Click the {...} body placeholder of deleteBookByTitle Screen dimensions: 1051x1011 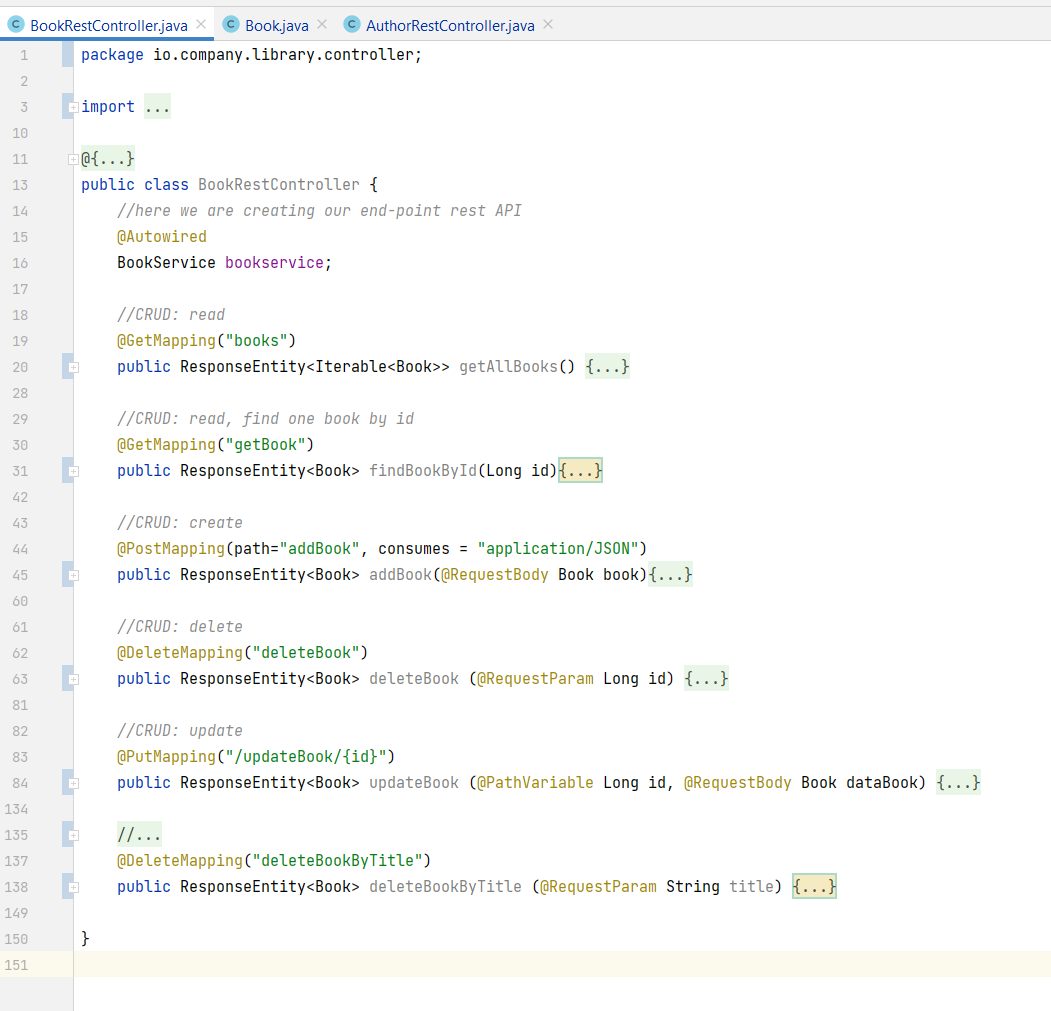(x=814, y=886)
